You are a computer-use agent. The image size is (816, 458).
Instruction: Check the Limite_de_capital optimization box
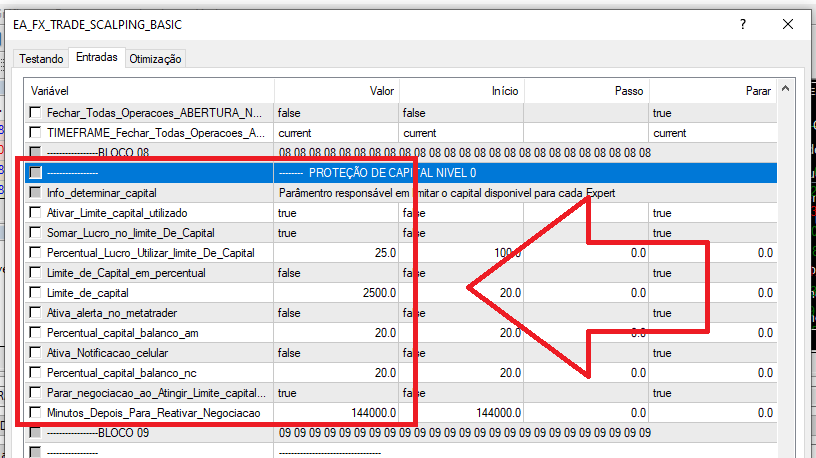[x=36, y=293]
